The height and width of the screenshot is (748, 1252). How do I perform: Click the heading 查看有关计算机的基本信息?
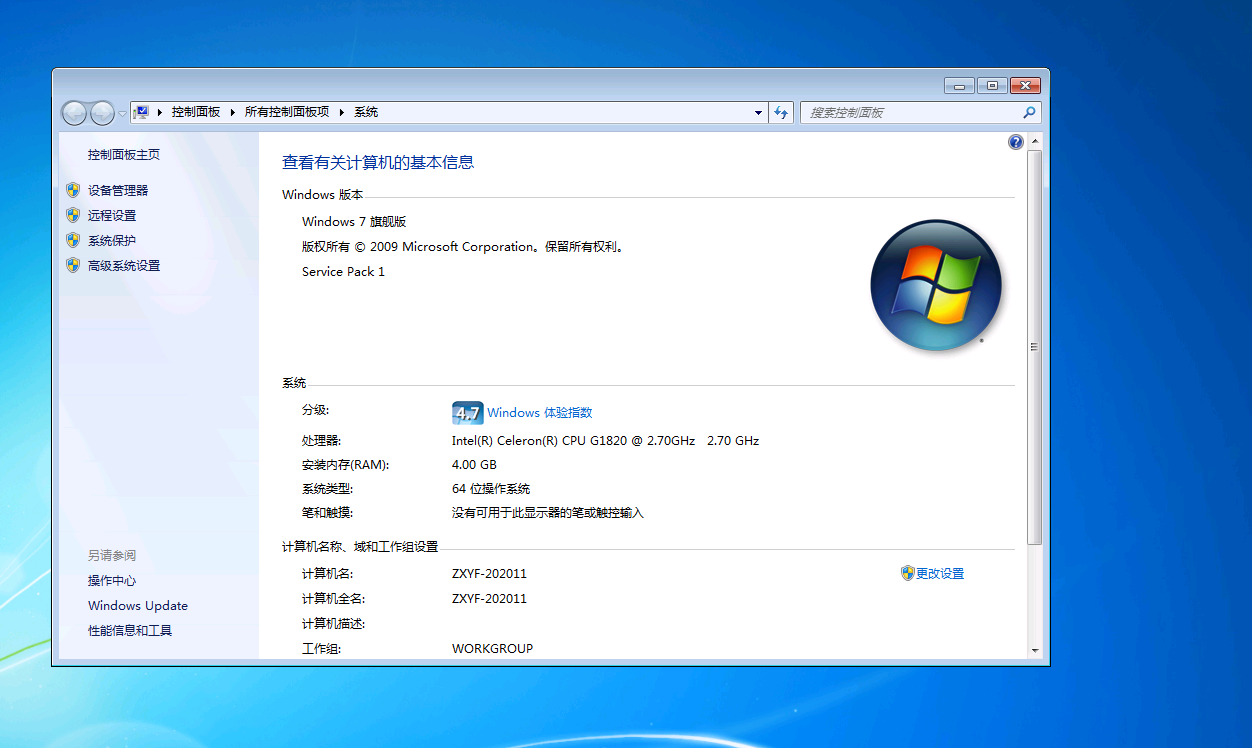click(x=378, y=162)
